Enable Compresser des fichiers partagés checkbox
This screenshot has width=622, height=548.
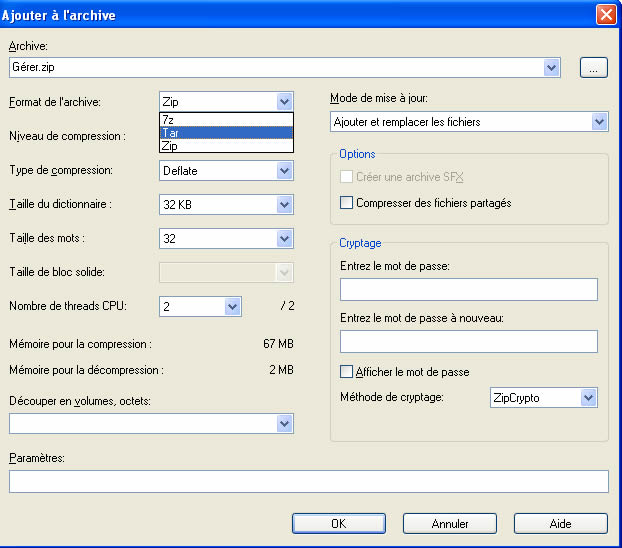[348, 203]
